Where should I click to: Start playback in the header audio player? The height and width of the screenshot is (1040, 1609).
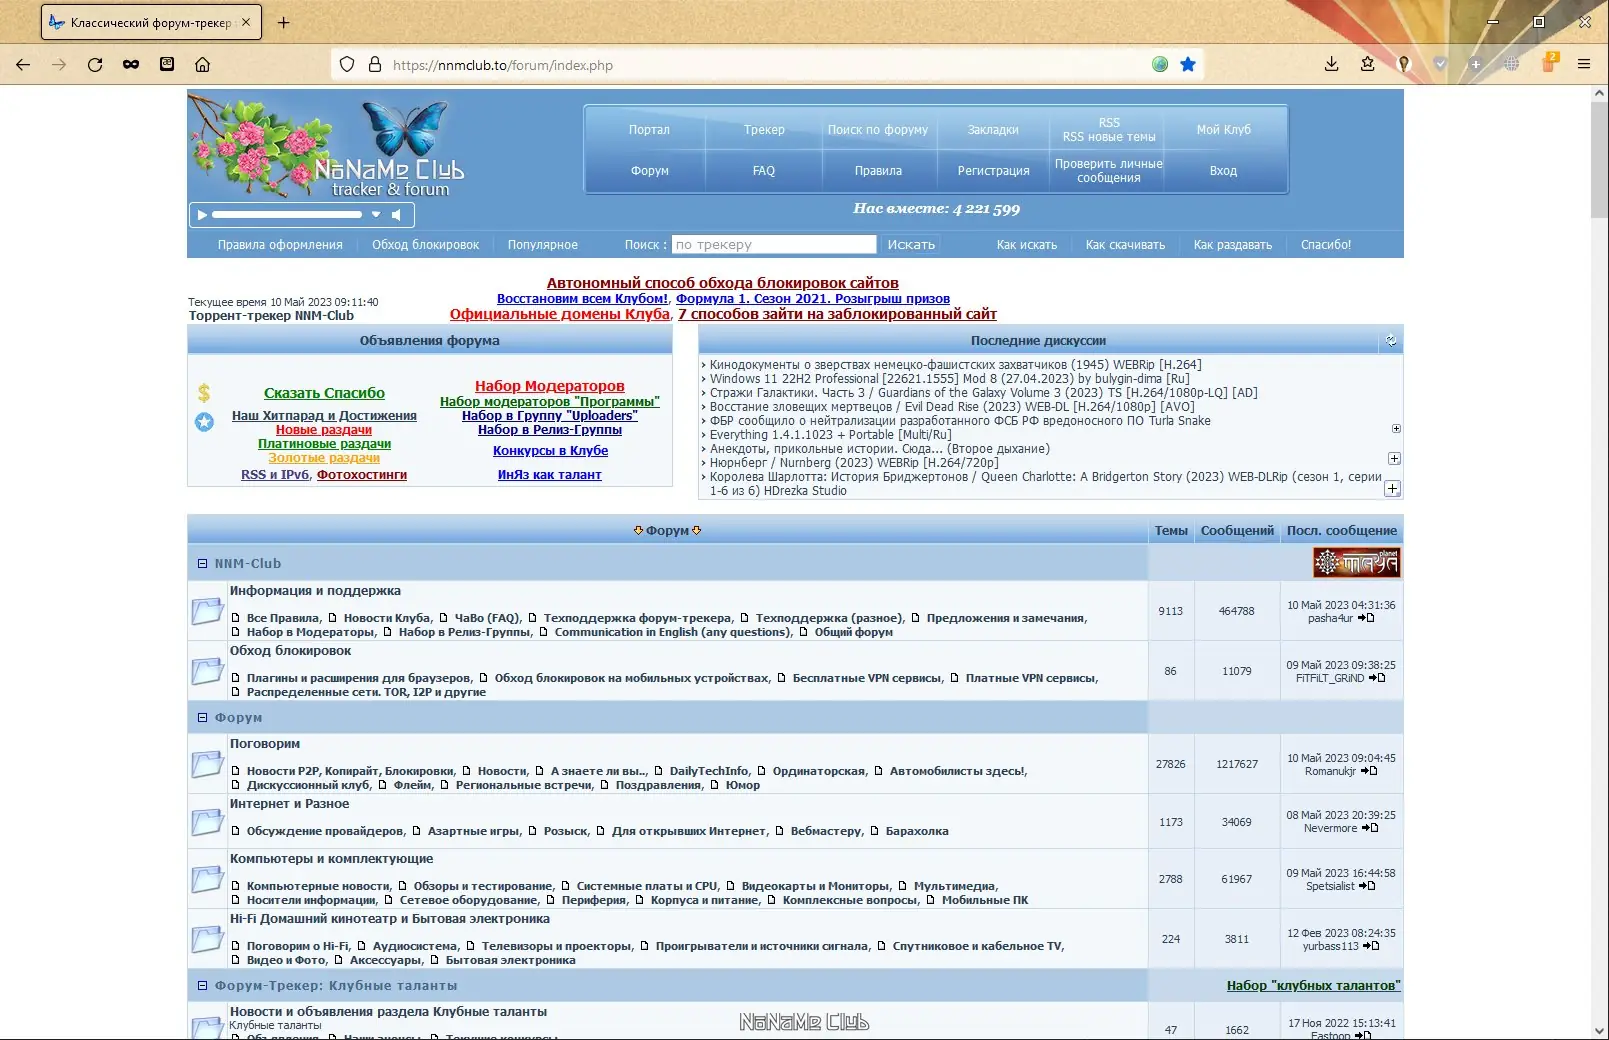point(202,215)
